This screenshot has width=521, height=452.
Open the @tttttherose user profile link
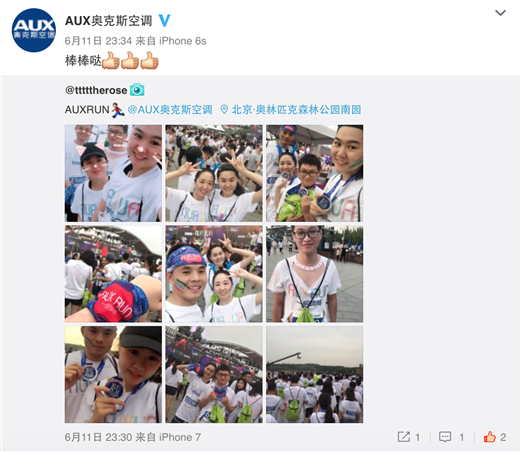(96, 90)
